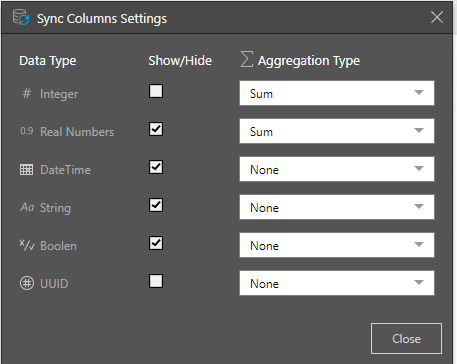The image size is (457, 364).
Task: Expand the Real Numbers aggregation dropdown
Action: pos(337,131)
